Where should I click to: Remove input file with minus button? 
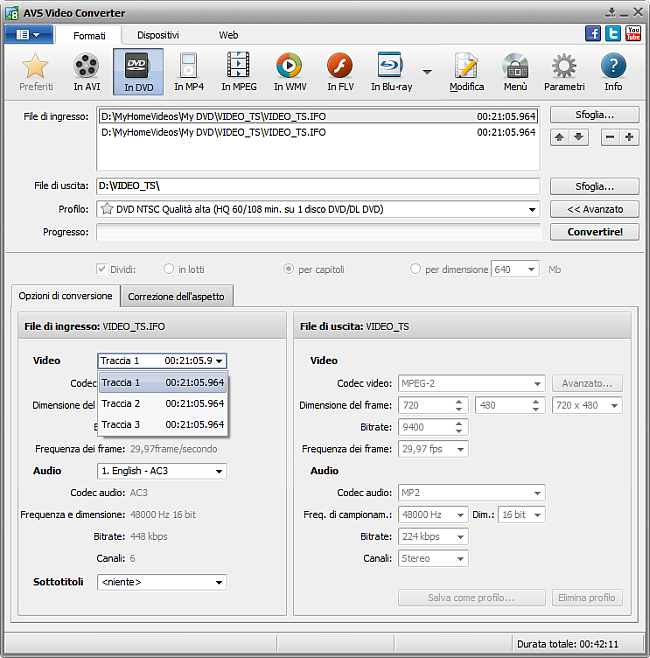(x=610, y=137)
